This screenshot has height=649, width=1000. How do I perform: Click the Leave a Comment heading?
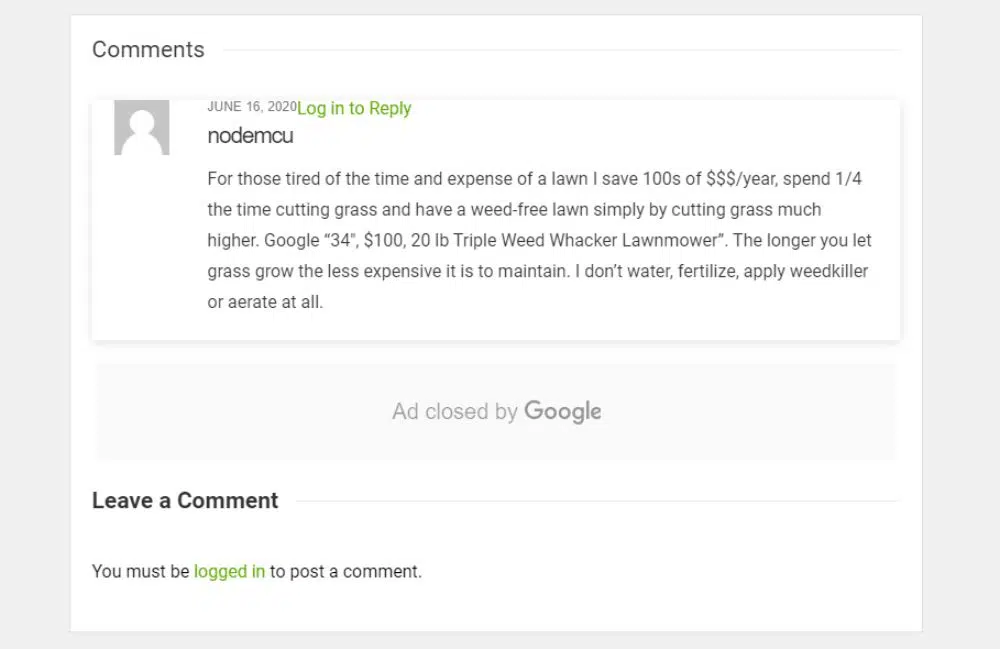tap(185, 501)
